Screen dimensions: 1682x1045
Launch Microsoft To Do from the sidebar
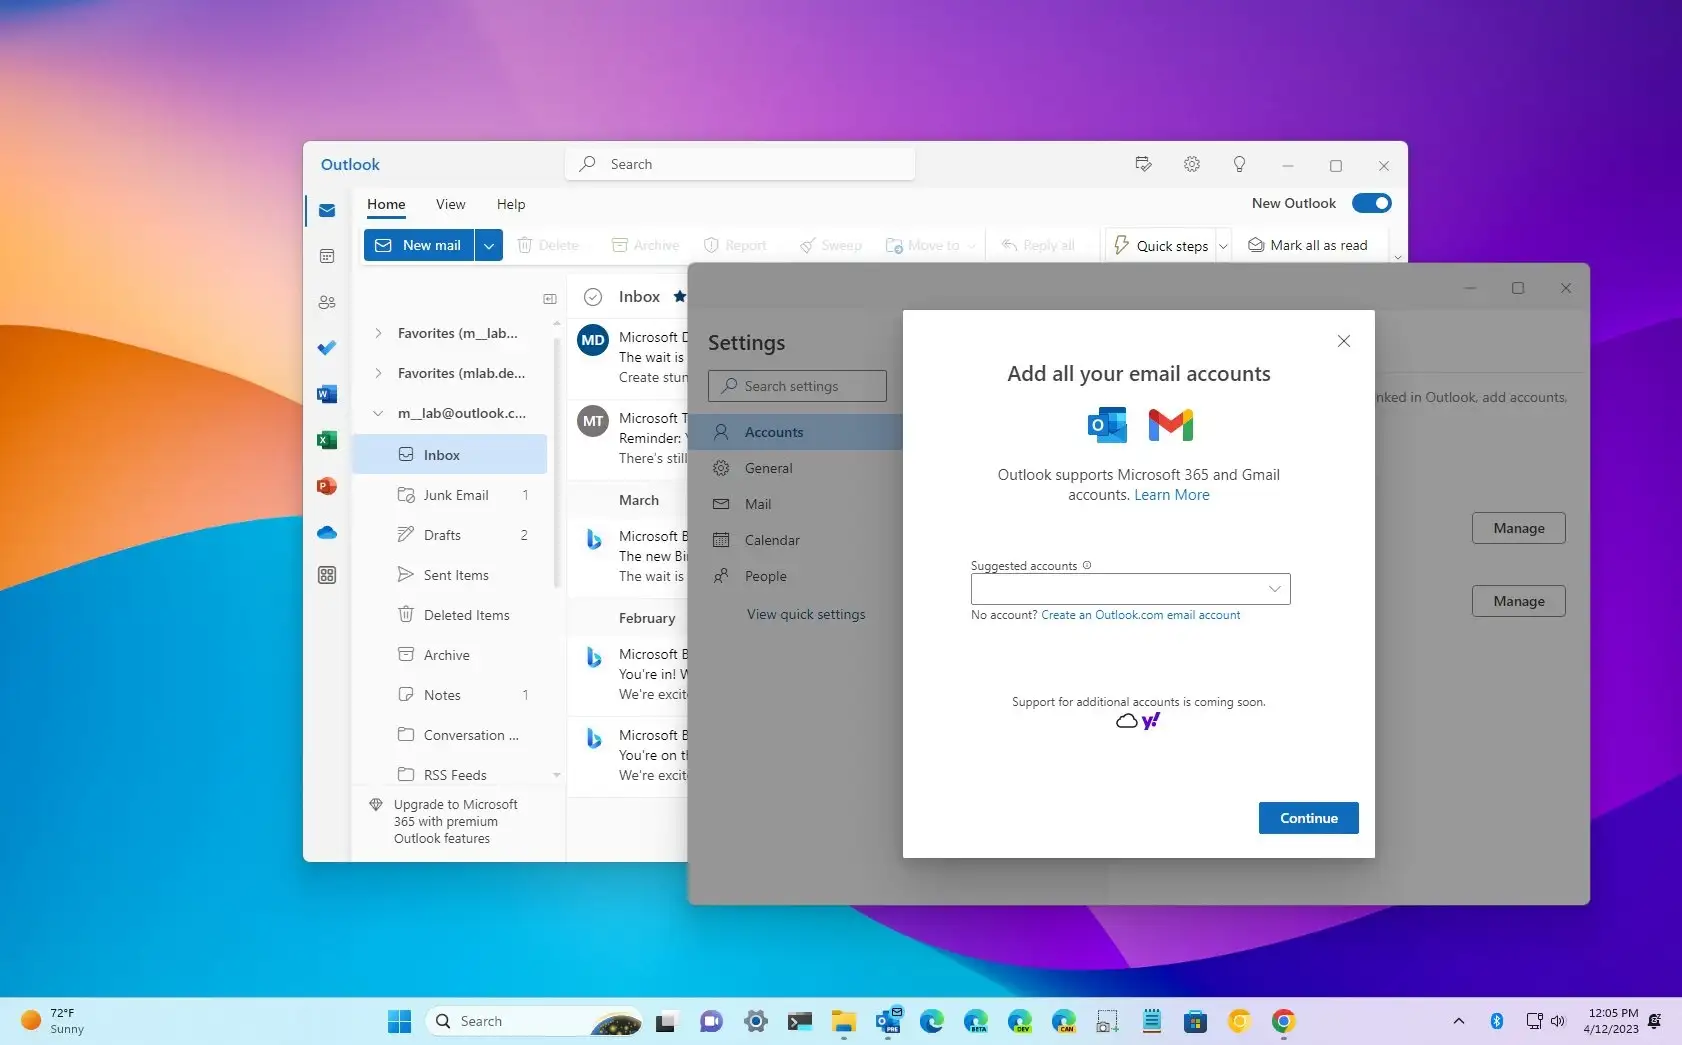click(x=327, y=348)
